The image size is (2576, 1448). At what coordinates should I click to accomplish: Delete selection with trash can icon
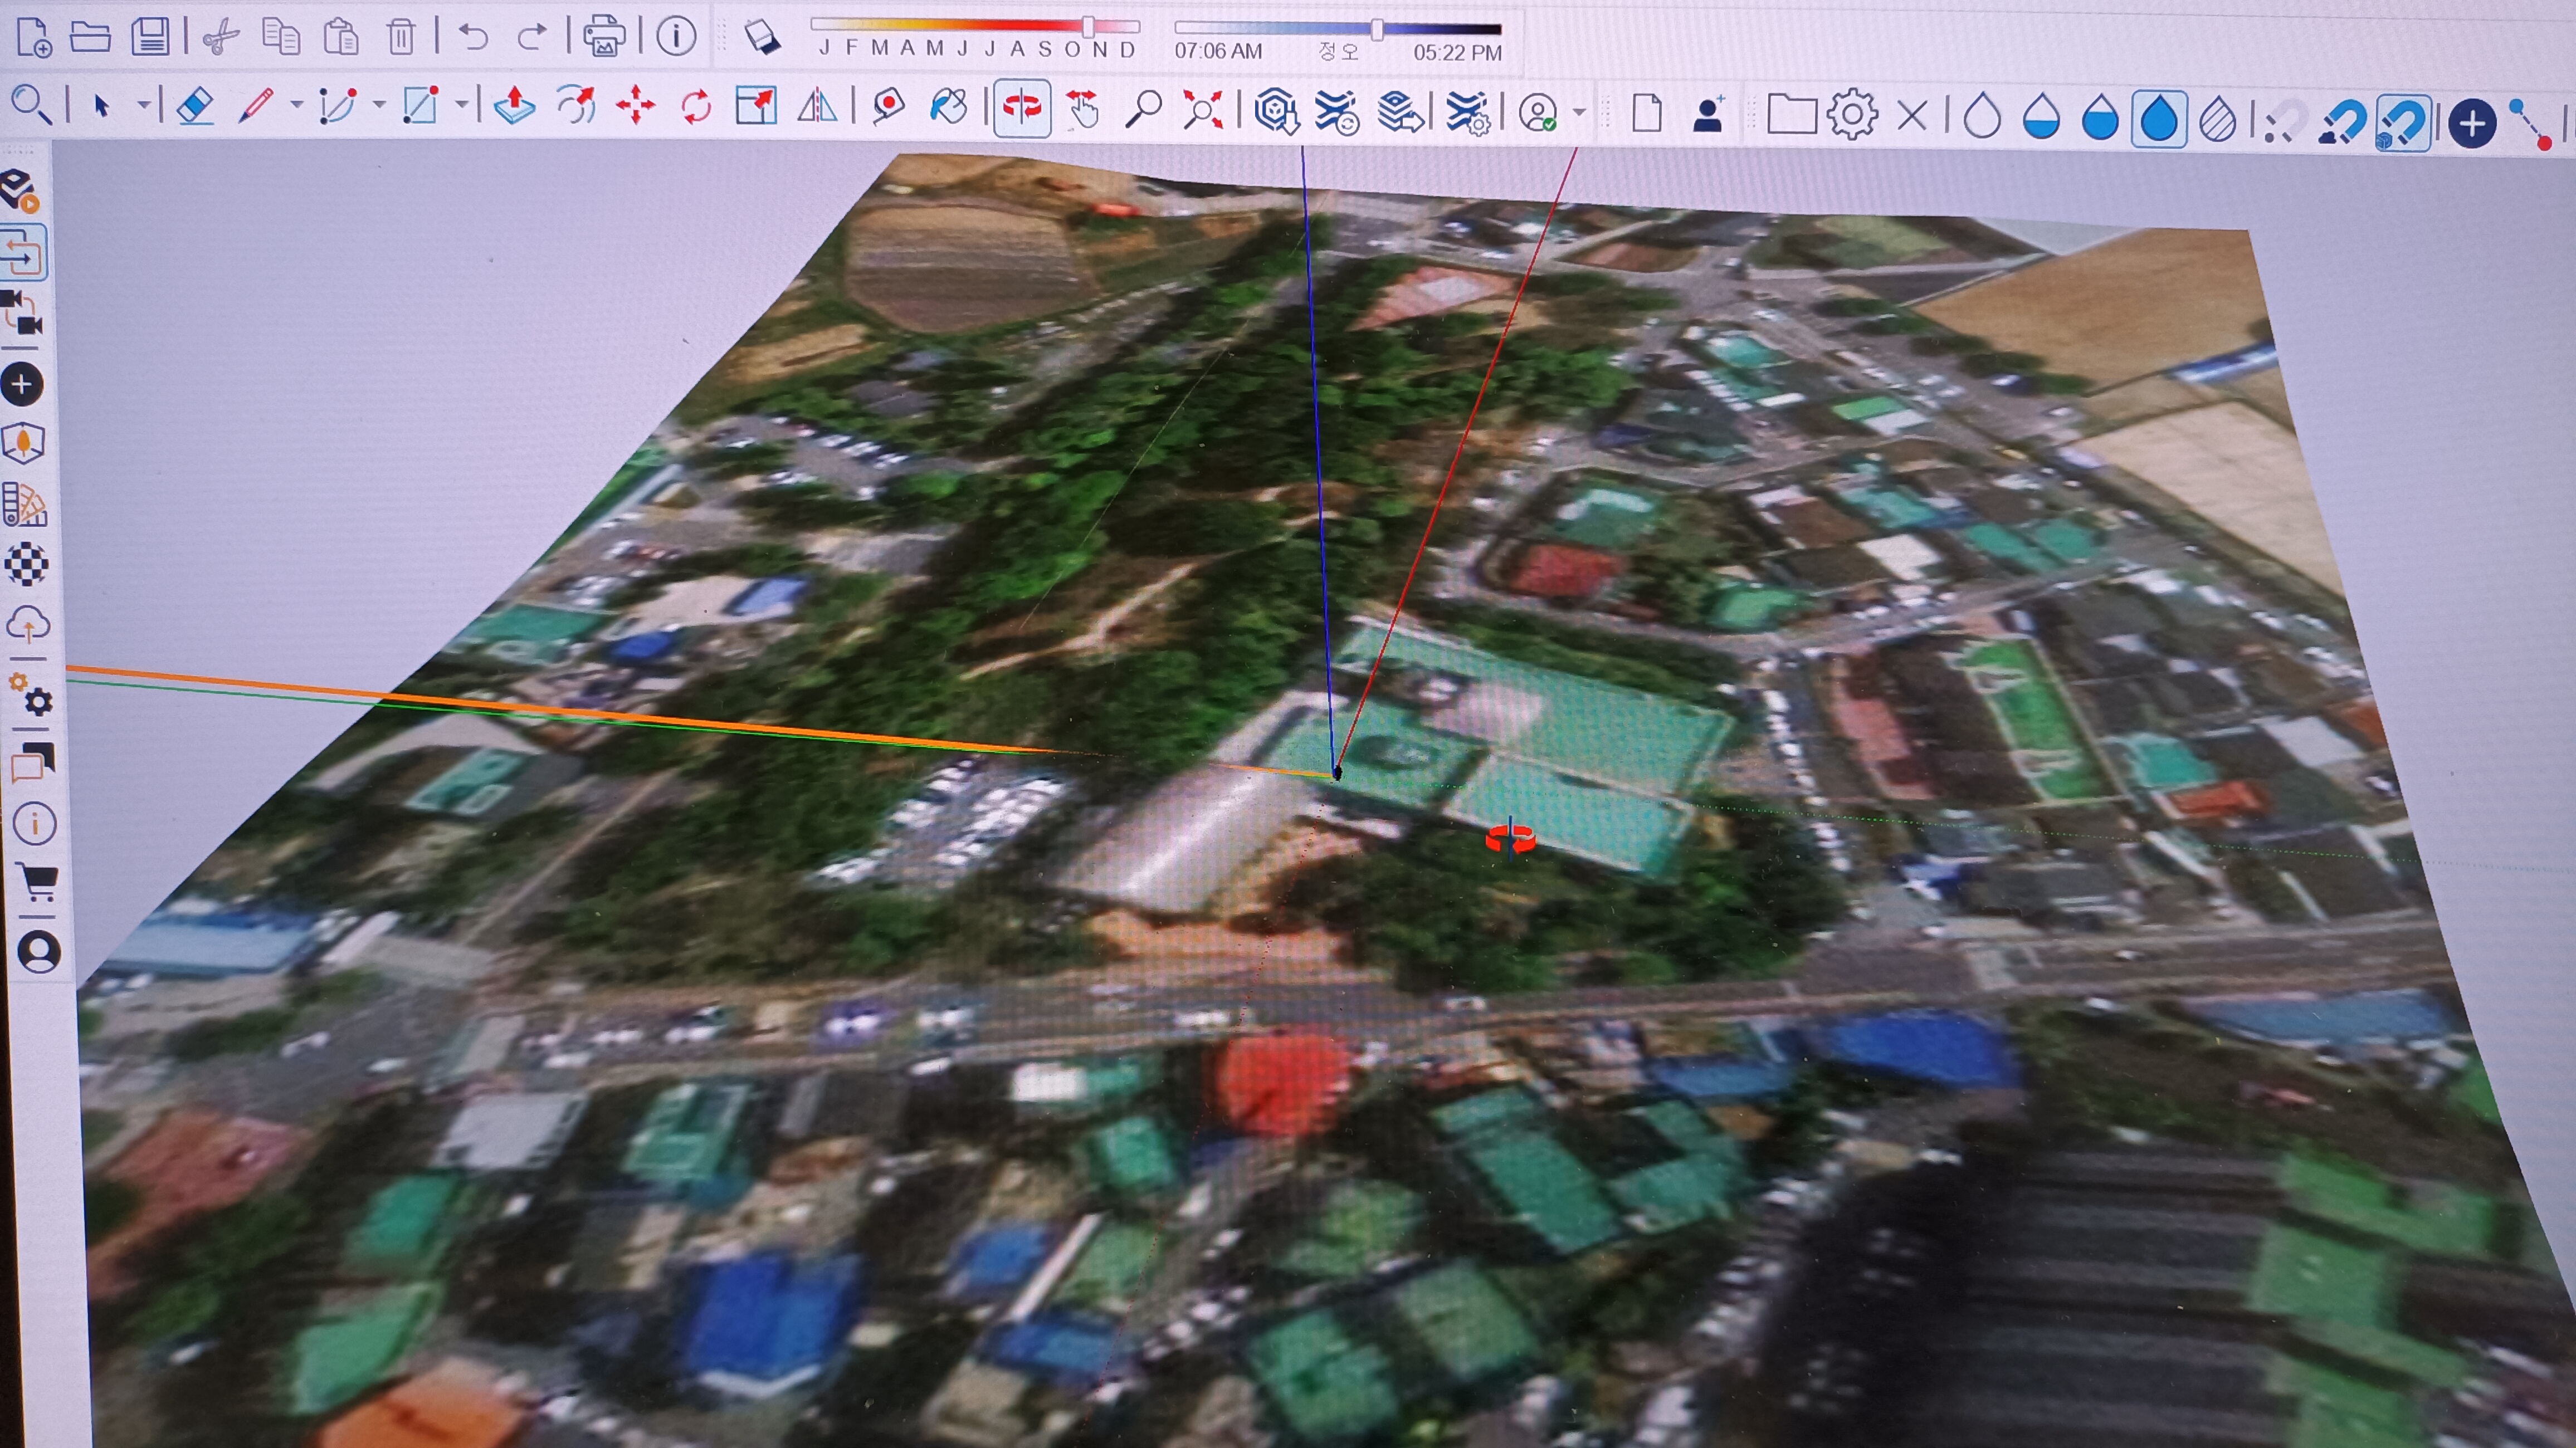401,37
